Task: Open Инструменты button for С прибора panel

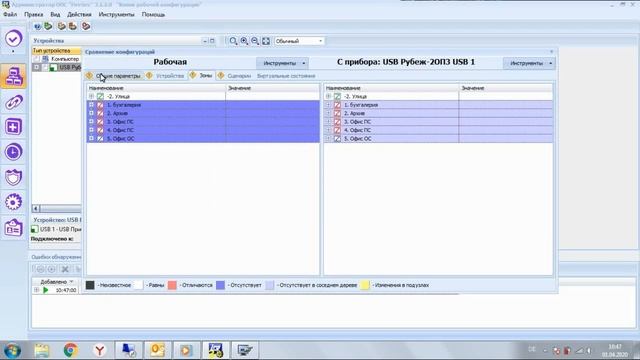Action: 529,63
